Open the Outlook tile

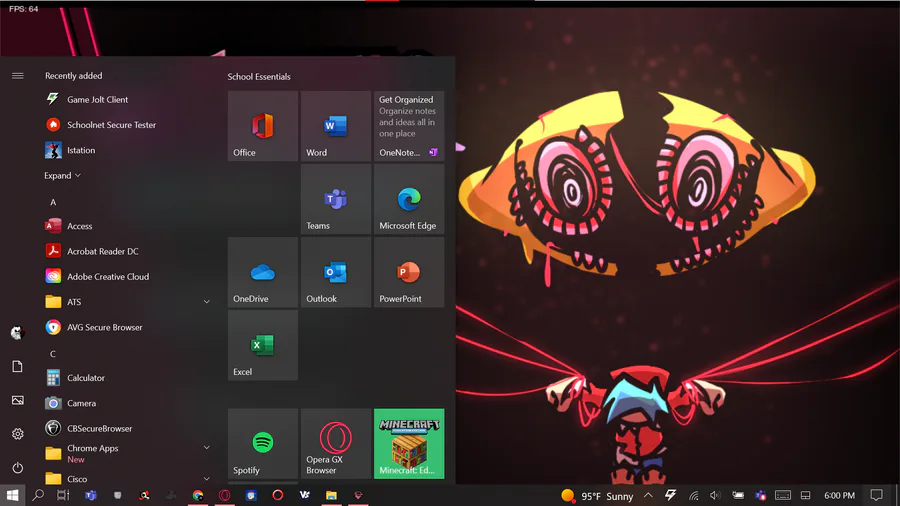[x=336, y=272]
